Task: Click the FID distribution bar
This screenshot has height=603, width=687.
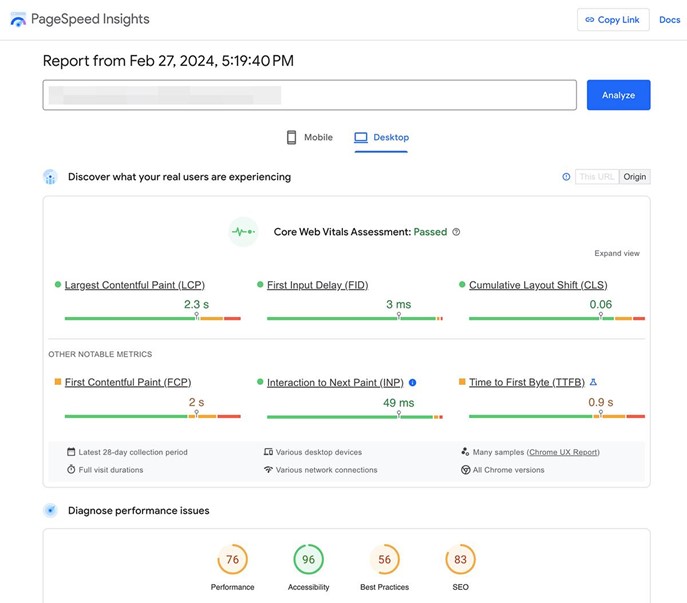Action: 355,318
